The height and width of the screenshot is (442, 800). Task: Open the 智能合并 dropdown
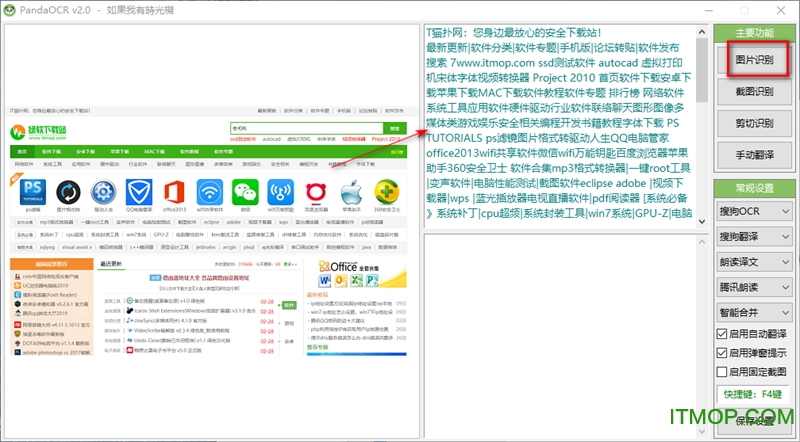click(x=755, y=312)
